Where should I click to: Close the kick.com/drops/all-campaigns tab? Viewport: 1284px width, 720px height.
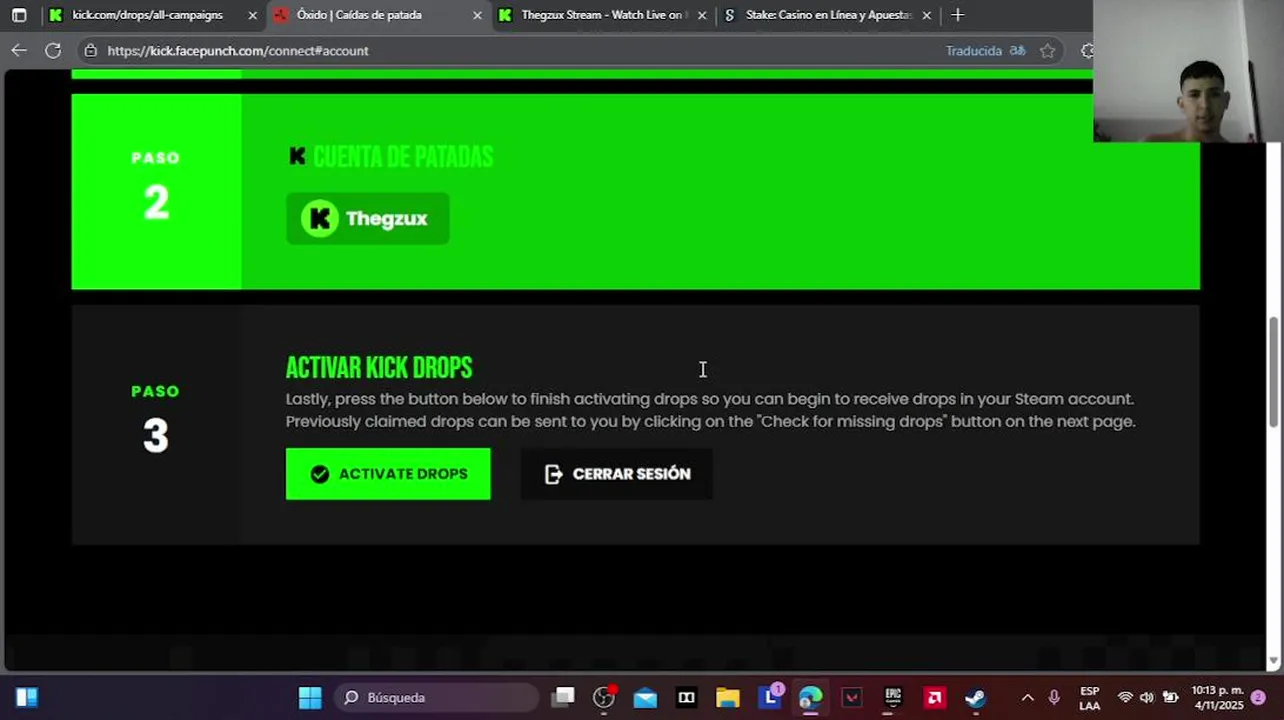[252, 15]
